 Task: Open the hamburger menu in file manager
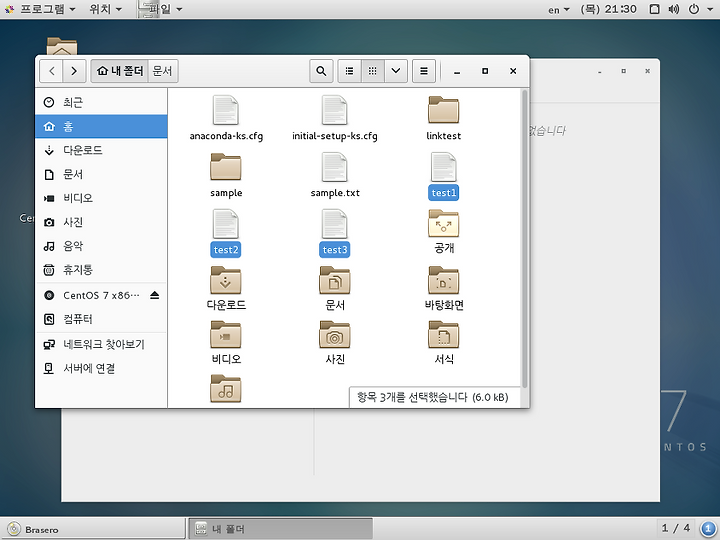pos(424,71)
